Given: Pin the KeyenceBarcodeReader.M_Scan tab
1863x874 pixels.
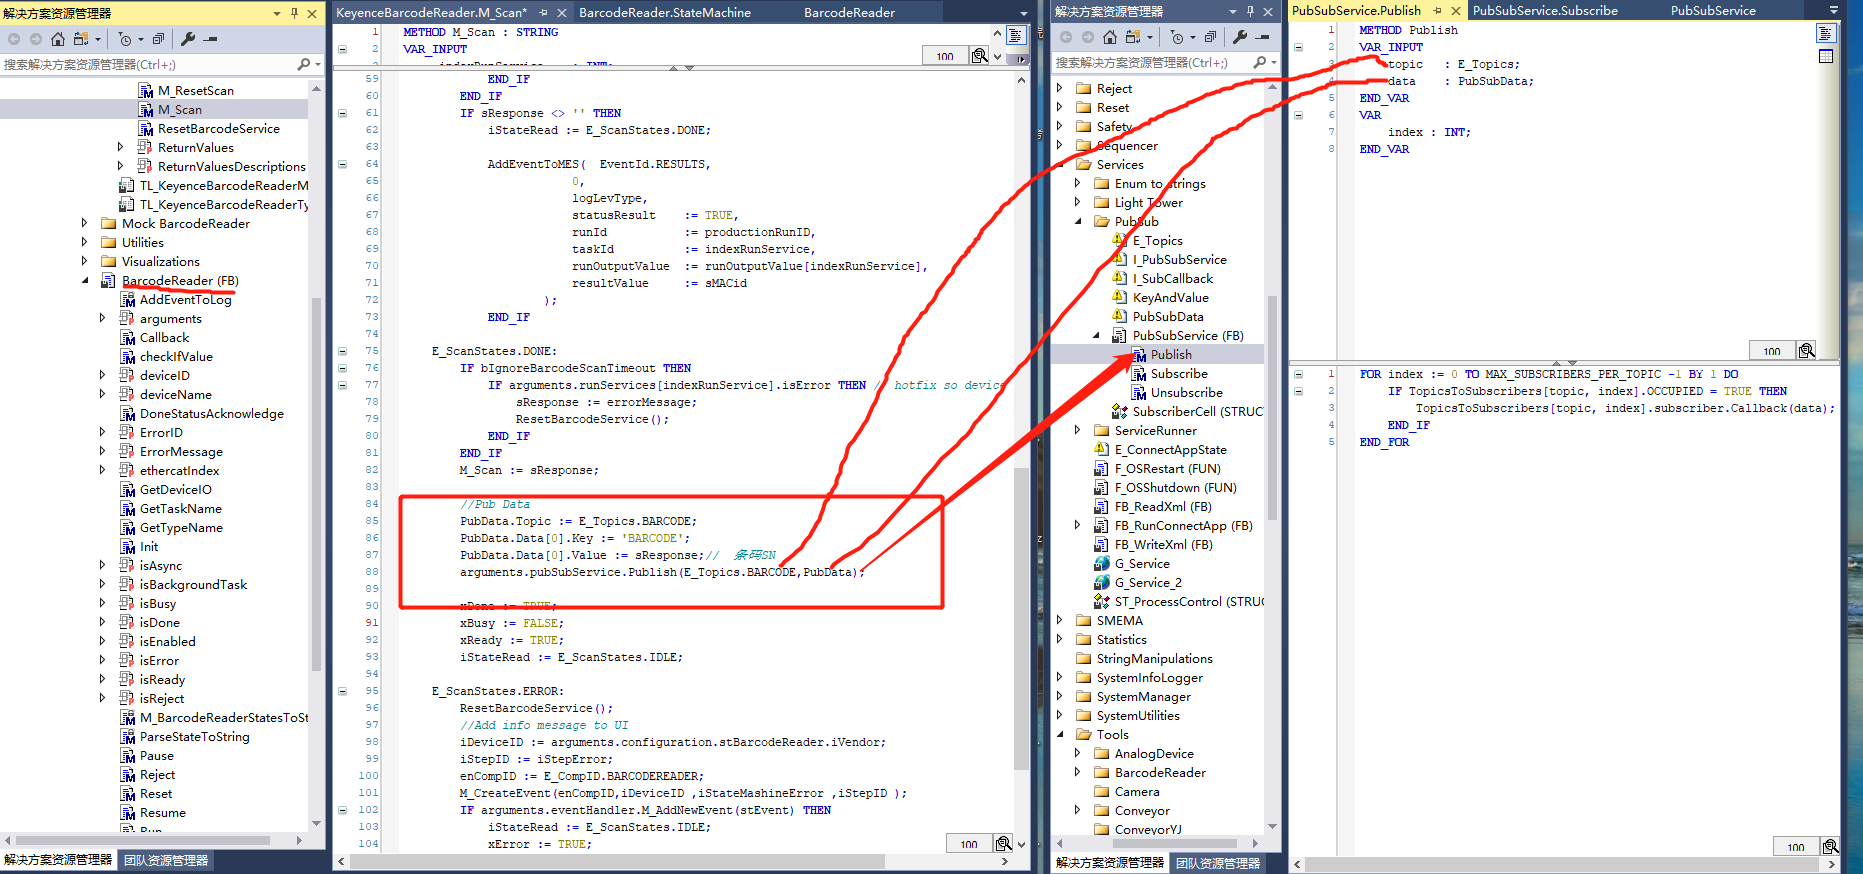Looking at the screenshot, I should click(543, 12).
